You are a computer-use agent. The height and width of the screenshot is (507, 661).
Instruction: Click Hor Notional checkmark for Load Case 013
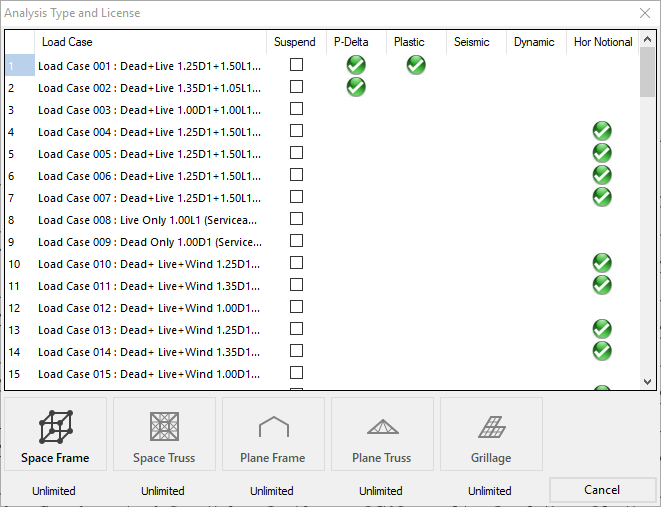602,329
